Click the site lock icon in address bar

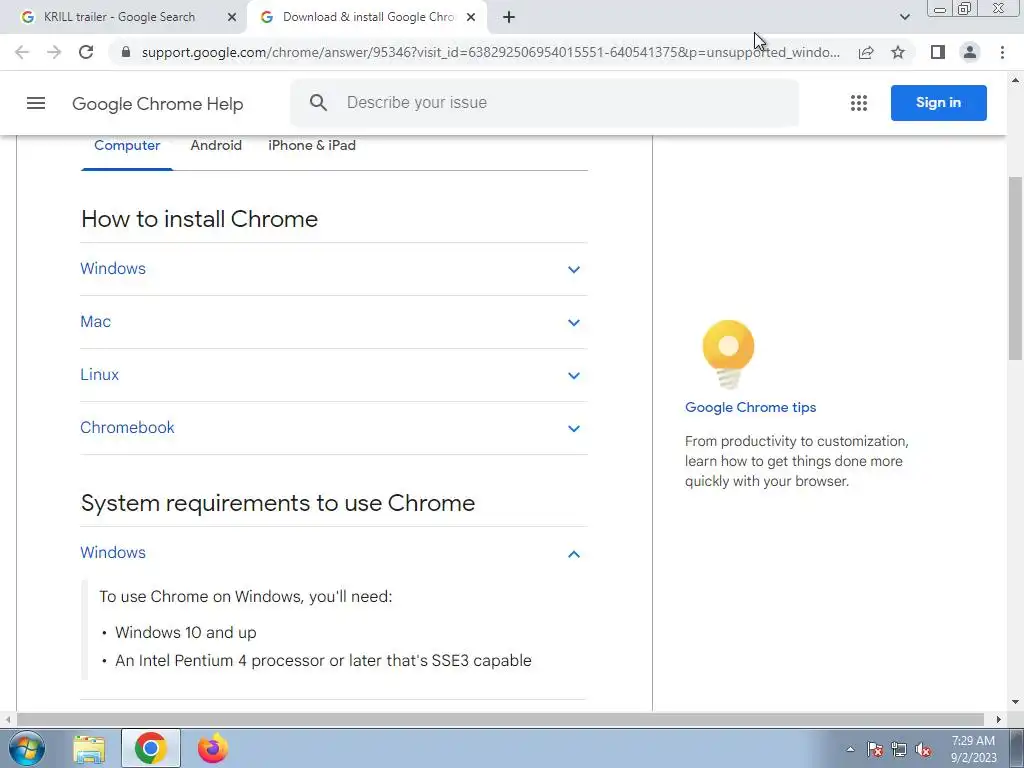[126, 52]
